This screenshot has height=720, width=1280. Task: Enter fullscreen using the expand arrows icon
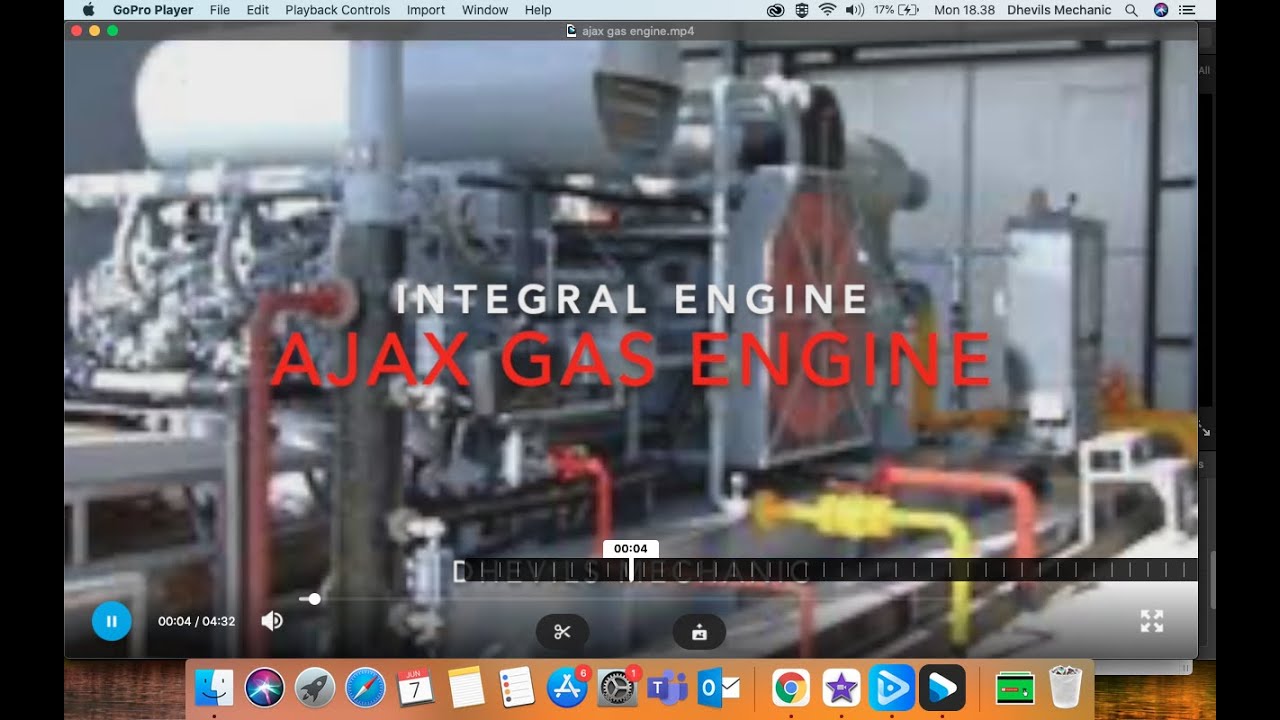[1152, 621]
